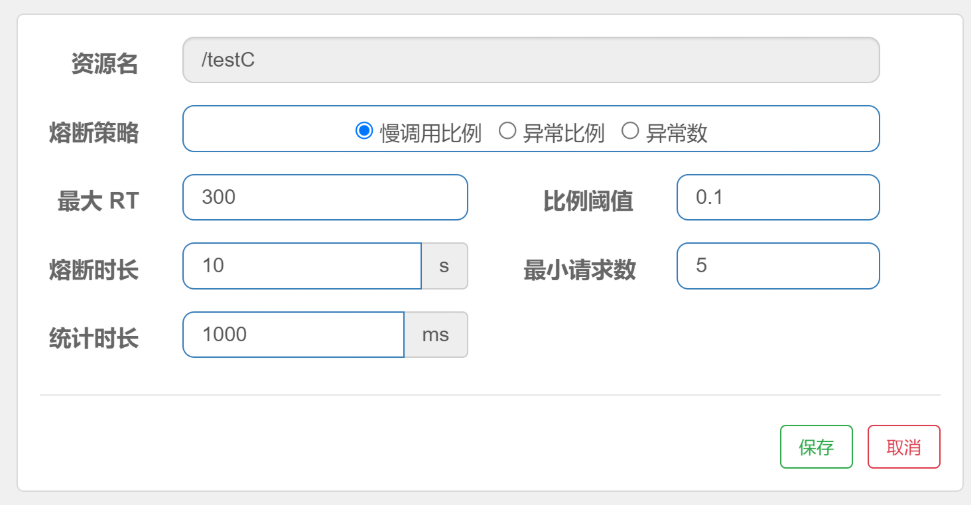Screen dimensions: 971x505
Task: Click the 异常比例 label text
Action: pos(564,133)
